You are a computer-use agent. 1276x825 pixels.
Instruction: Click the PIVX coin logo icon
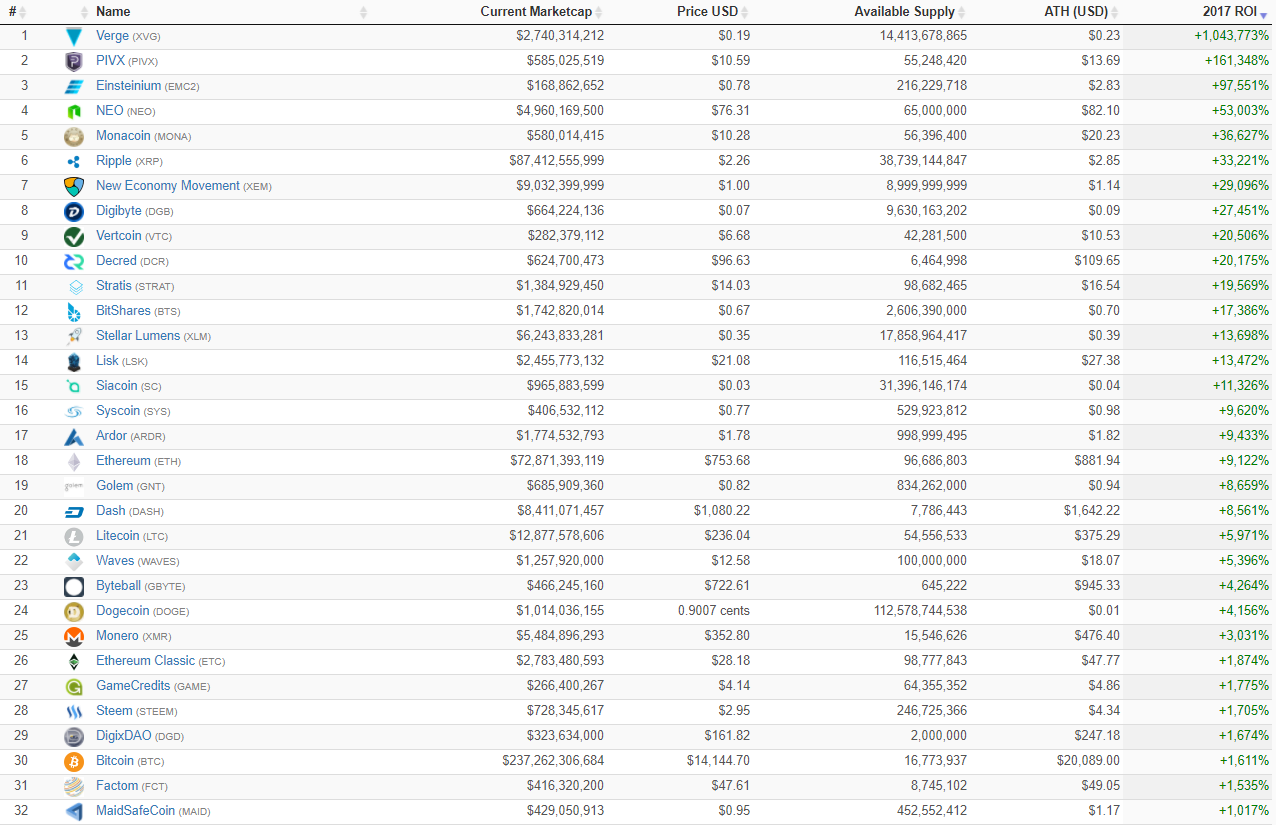pyautogui.click(x=74, y=61)
